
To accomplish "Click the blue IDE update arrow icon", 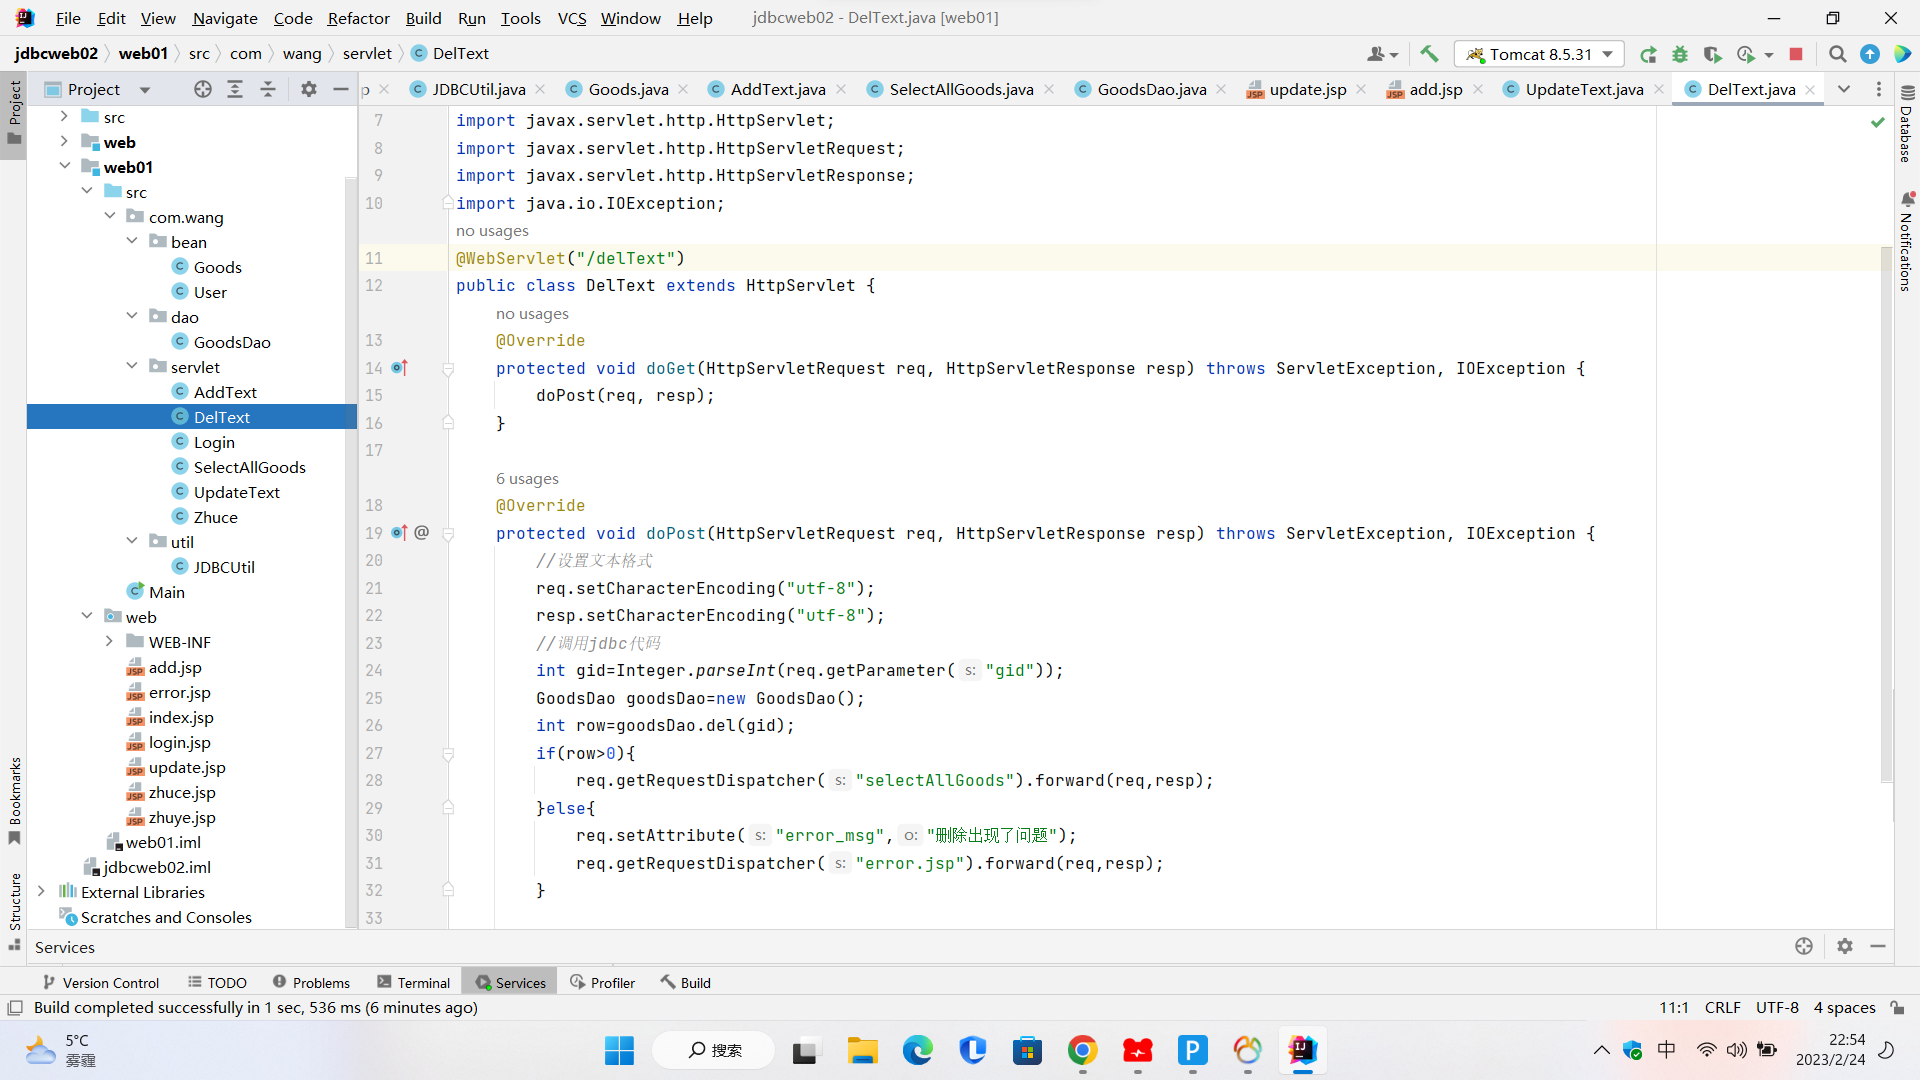I will coord(1870,54).
